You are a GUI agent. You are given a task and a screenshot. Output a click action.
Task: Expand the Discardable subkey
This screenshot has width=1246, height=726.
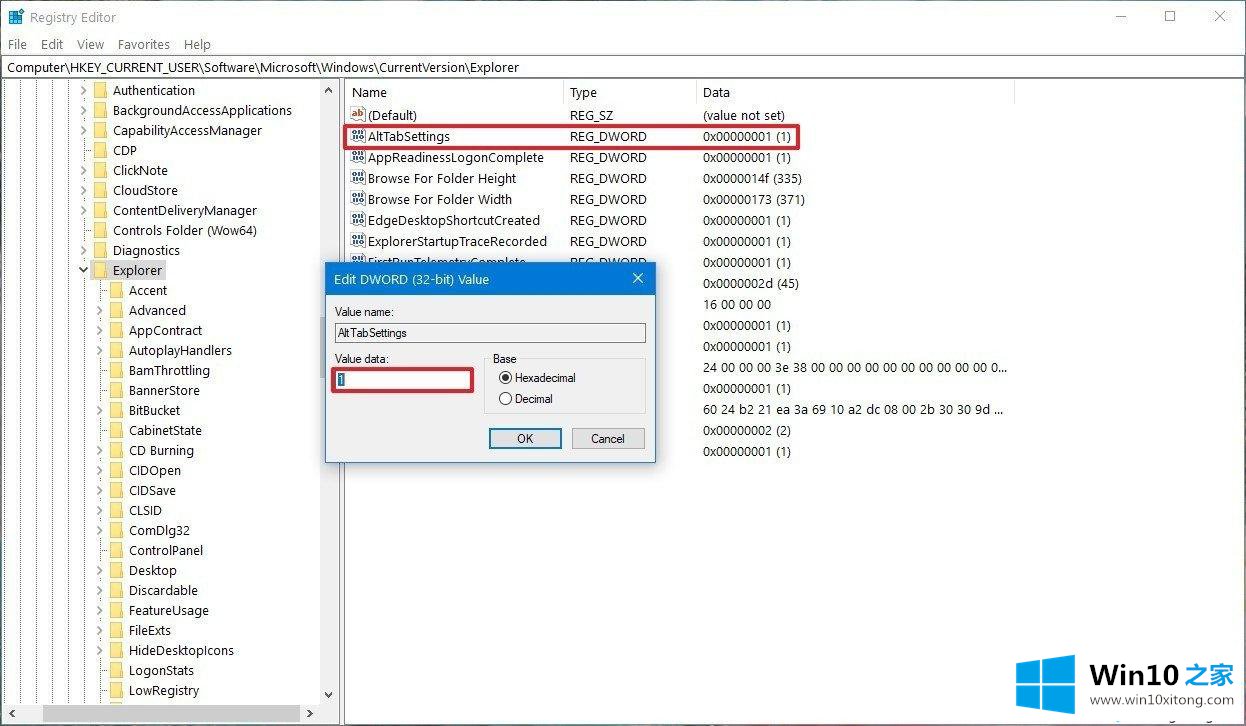[x=99, y=590]
